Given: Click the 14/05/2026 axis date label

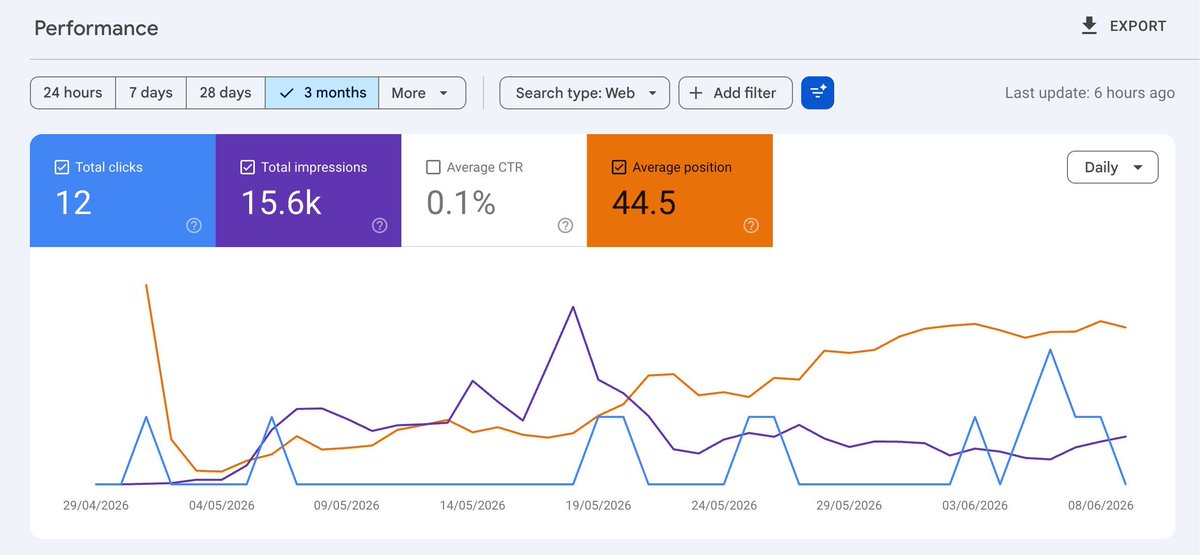Looking at the screenshot, I should pos(473,506).
